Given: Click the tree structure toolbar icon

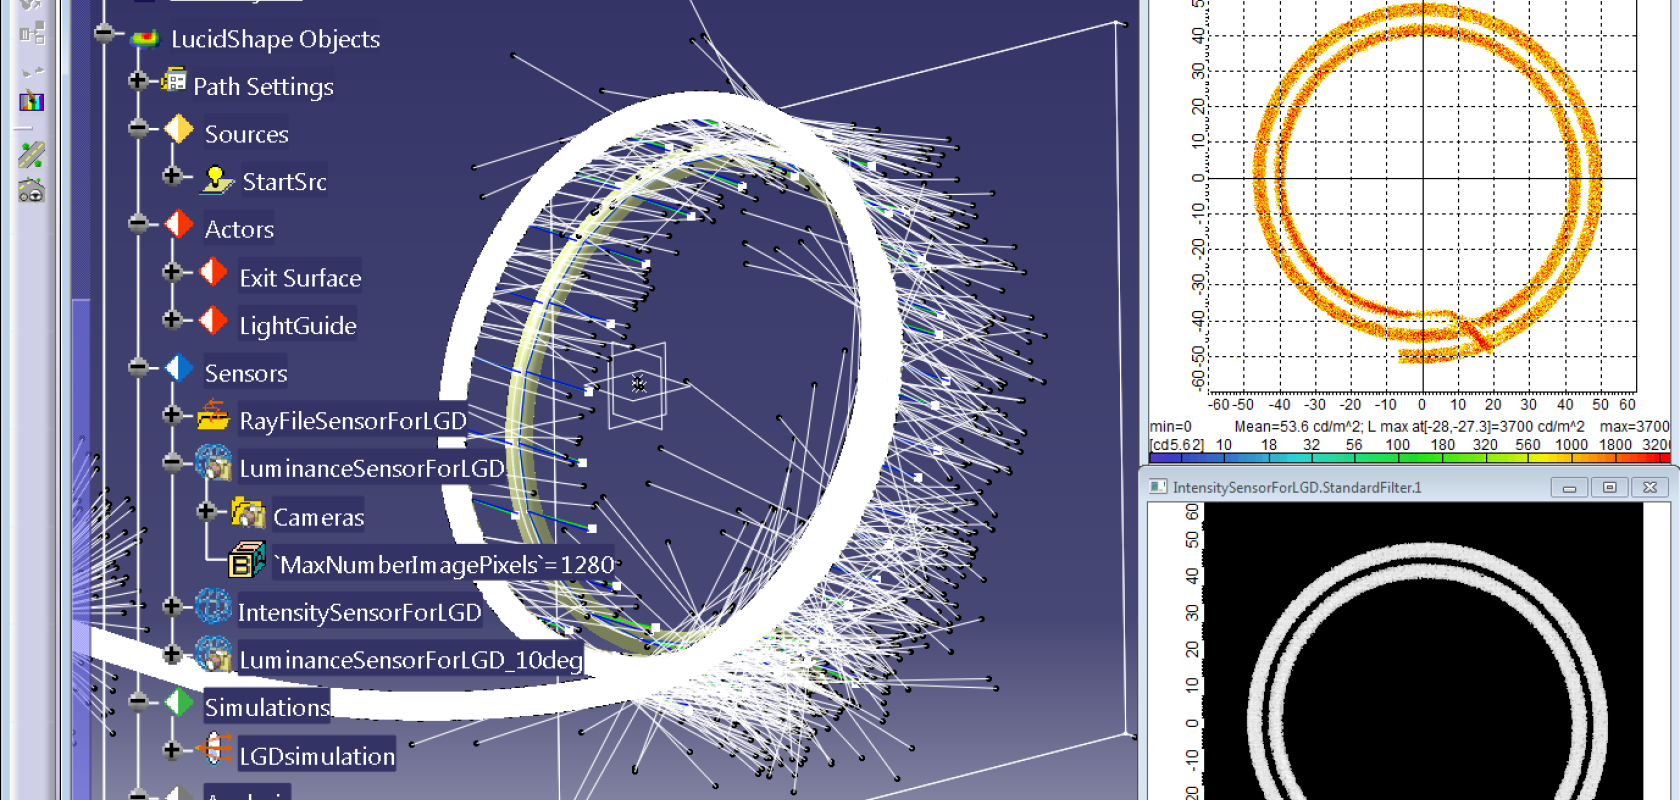Looking at the screenshot, I should (32, 33).
